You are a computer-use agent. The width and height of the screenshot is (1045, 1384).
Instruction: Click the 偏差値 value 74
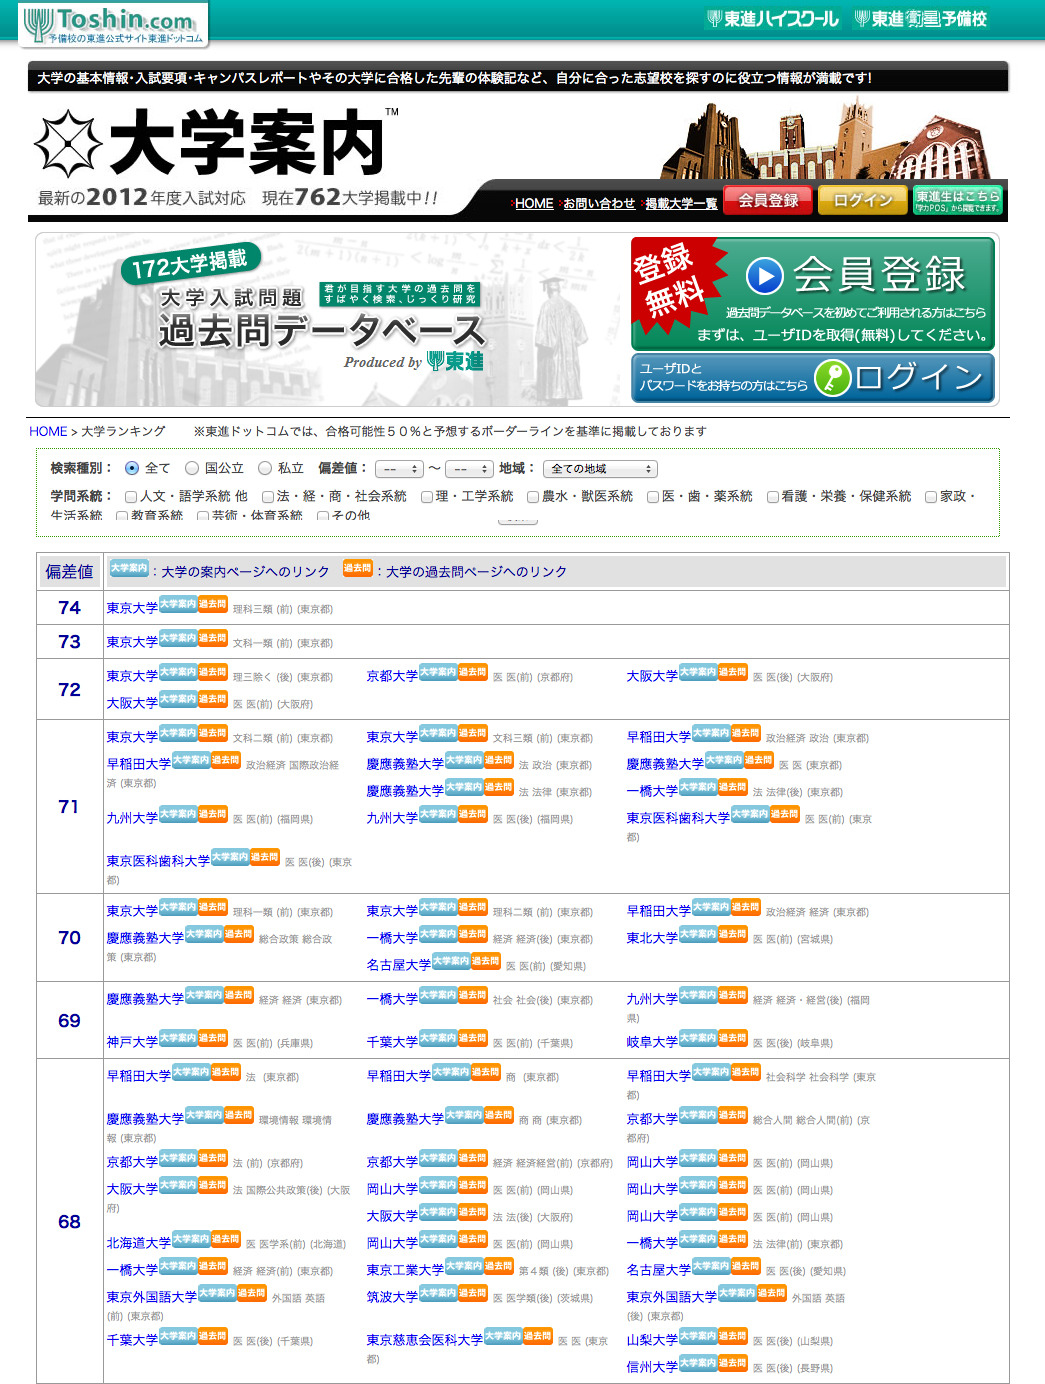(x=69, y=607)
